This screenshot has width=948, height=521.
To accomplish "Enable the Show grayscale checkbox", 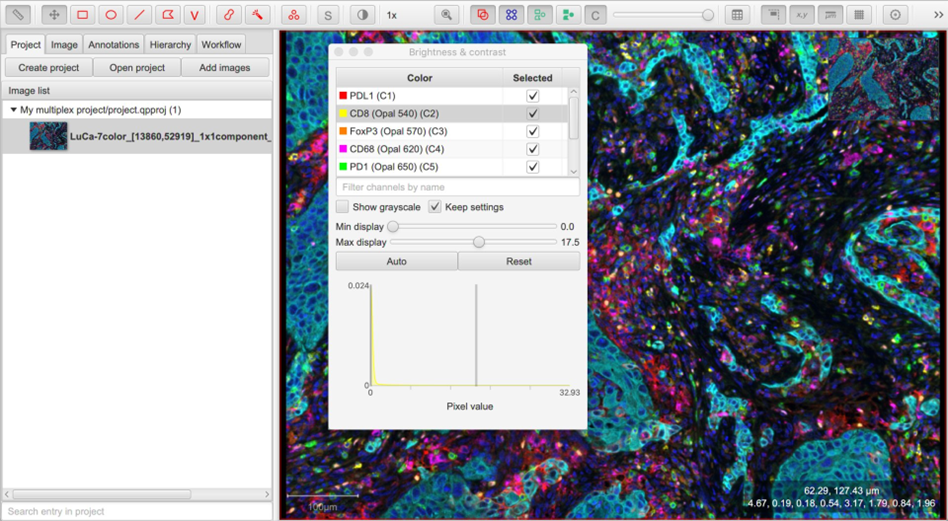I will (x=343, y=207).
